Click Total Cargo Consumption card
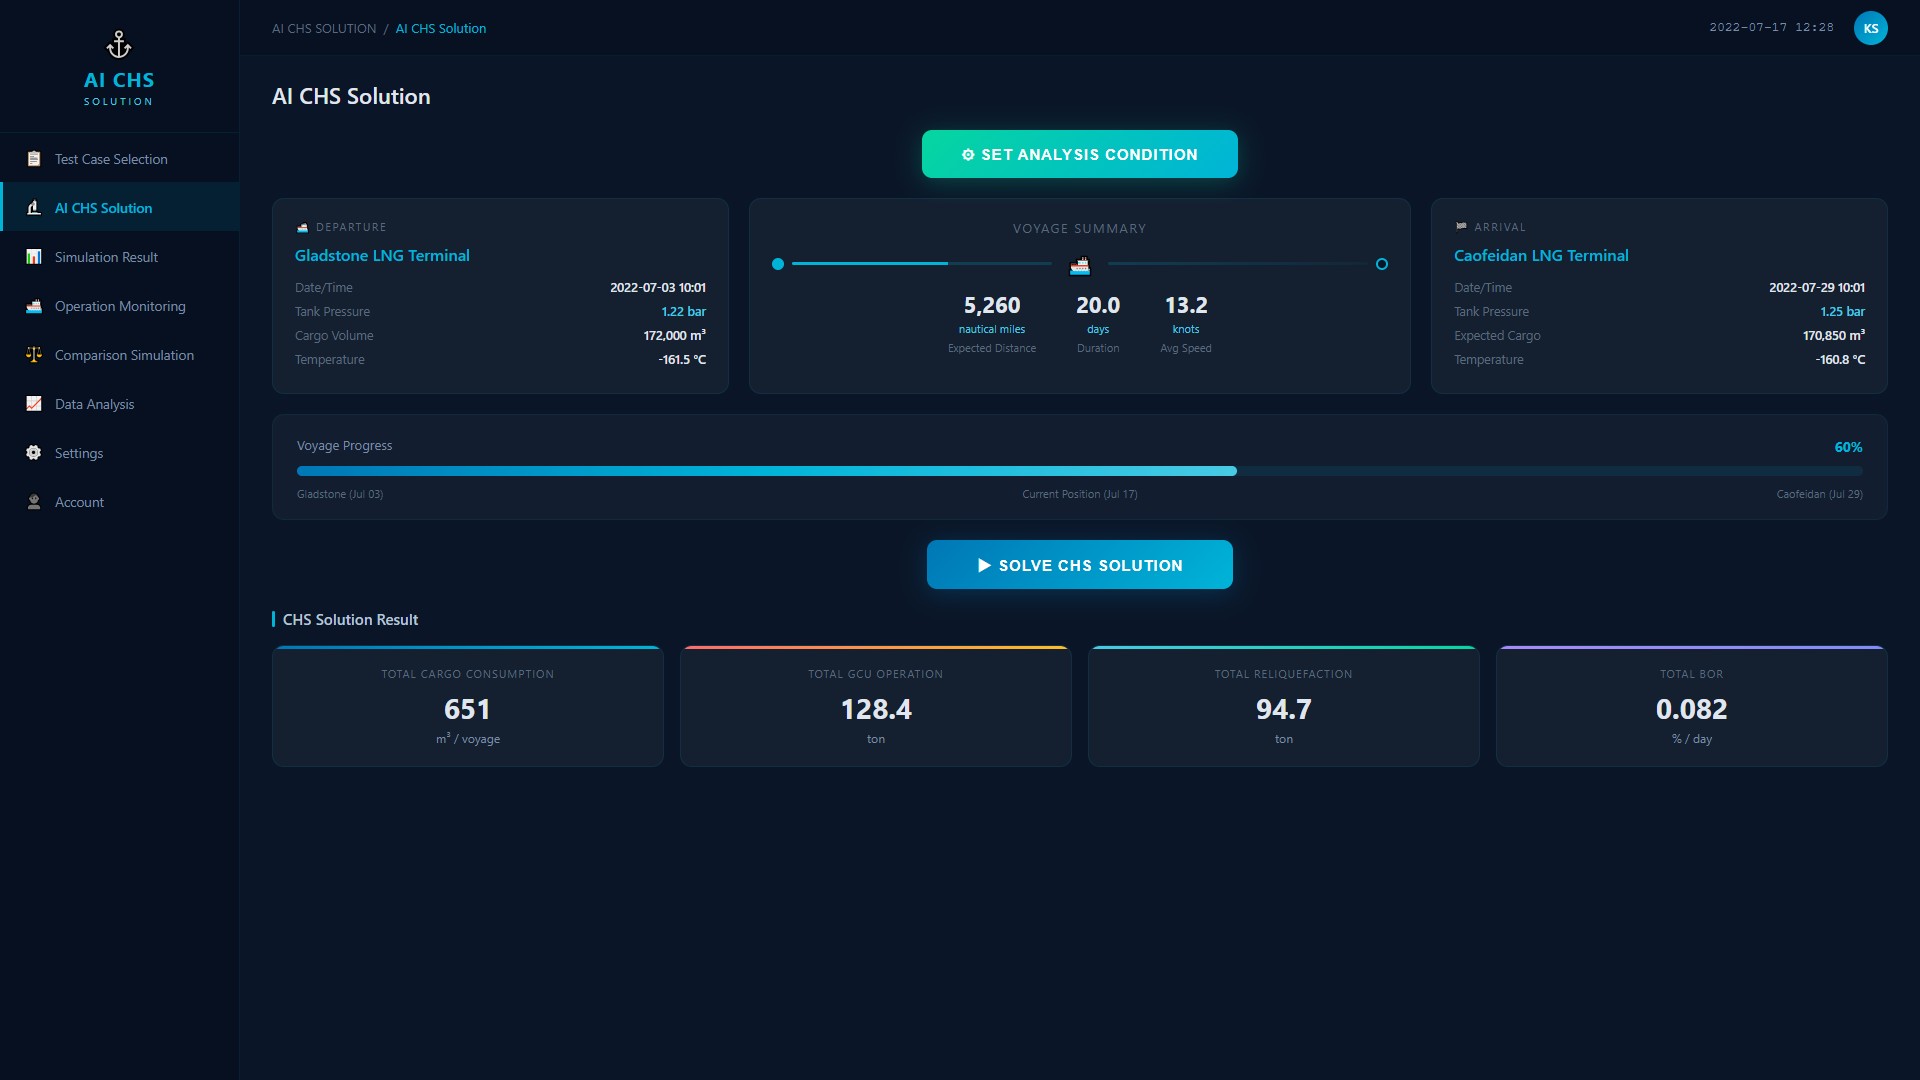Screen dimensions: 1920x1080 tap(468, 707)
